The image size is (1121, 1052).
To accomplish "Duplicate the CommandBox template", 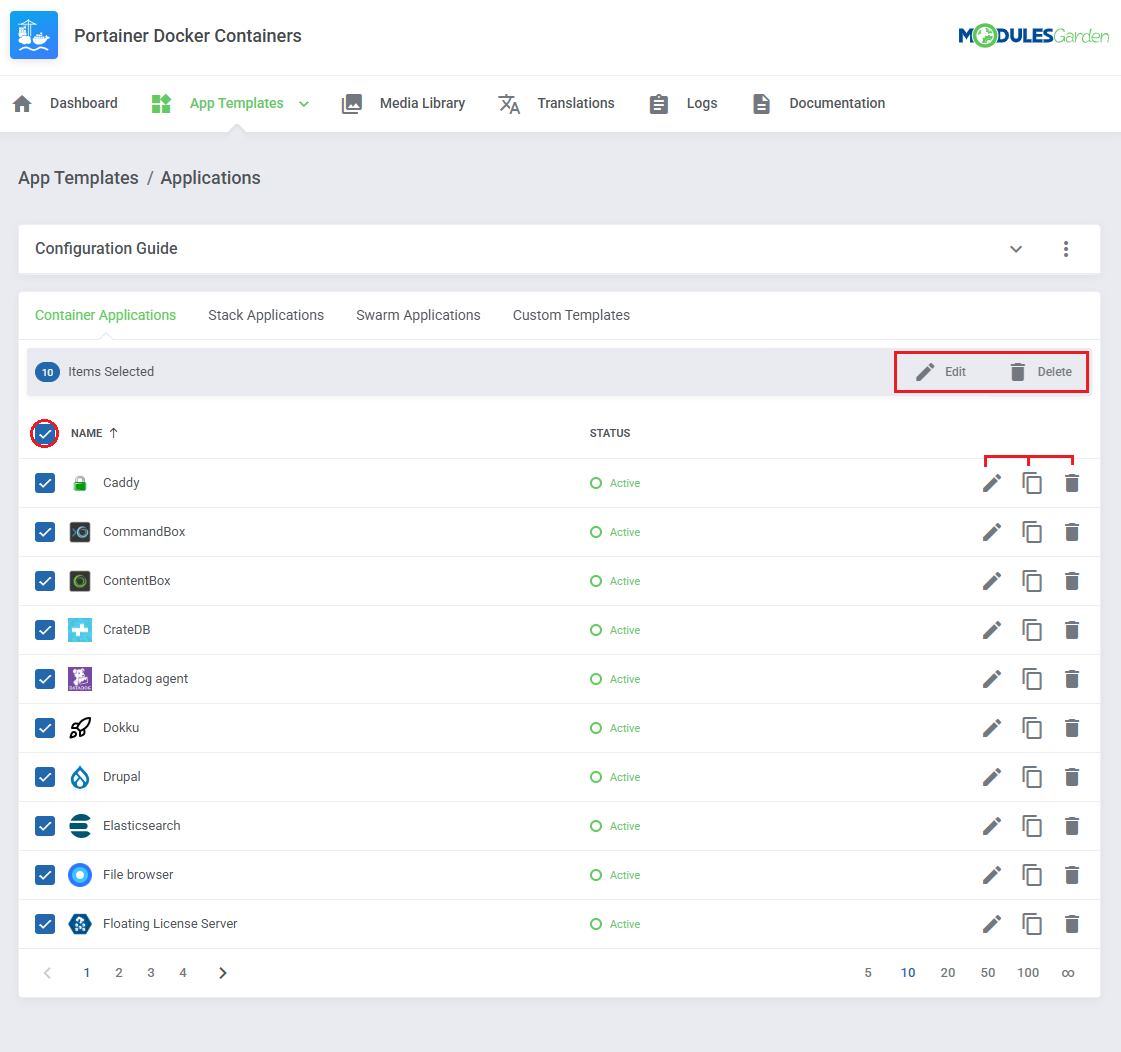I will (1032, 532).
